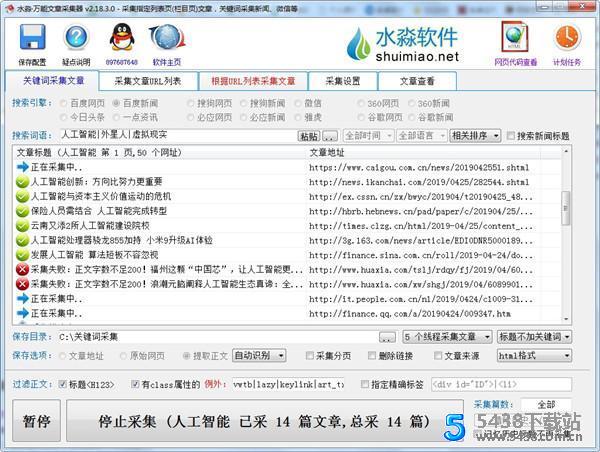Screen dimensions: 600x452
Task: Click the 粘贴 button
Action: pyautogui.click(x=308, y=136)
